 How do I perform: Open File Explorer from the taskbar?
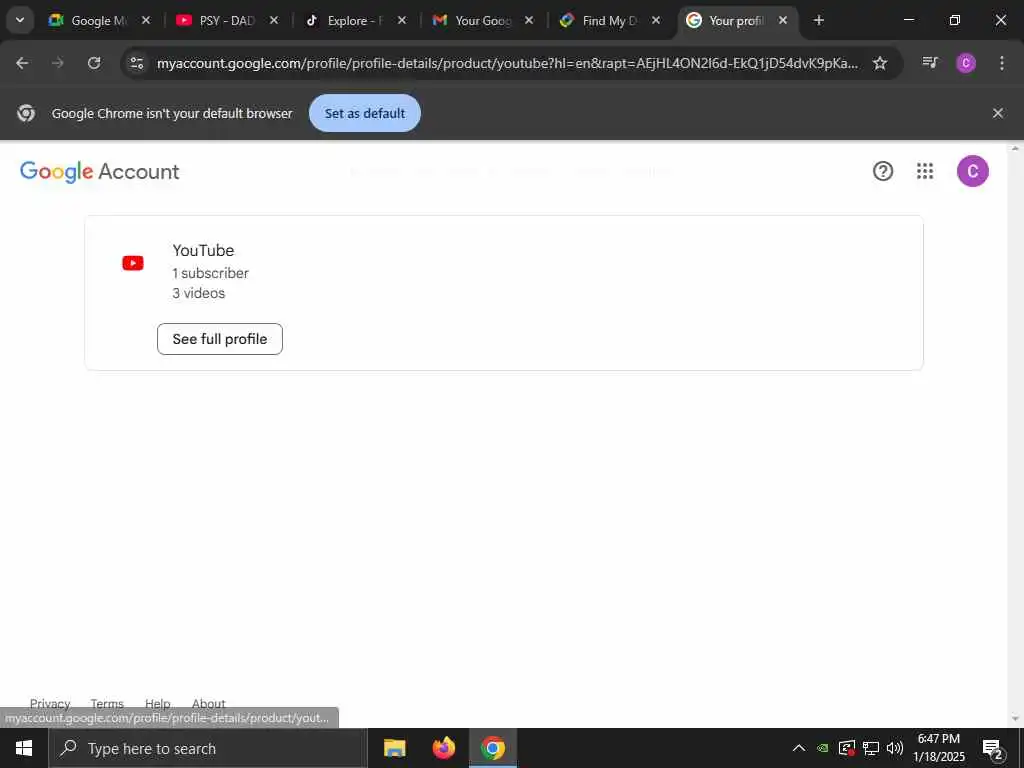tap(394, 748)
